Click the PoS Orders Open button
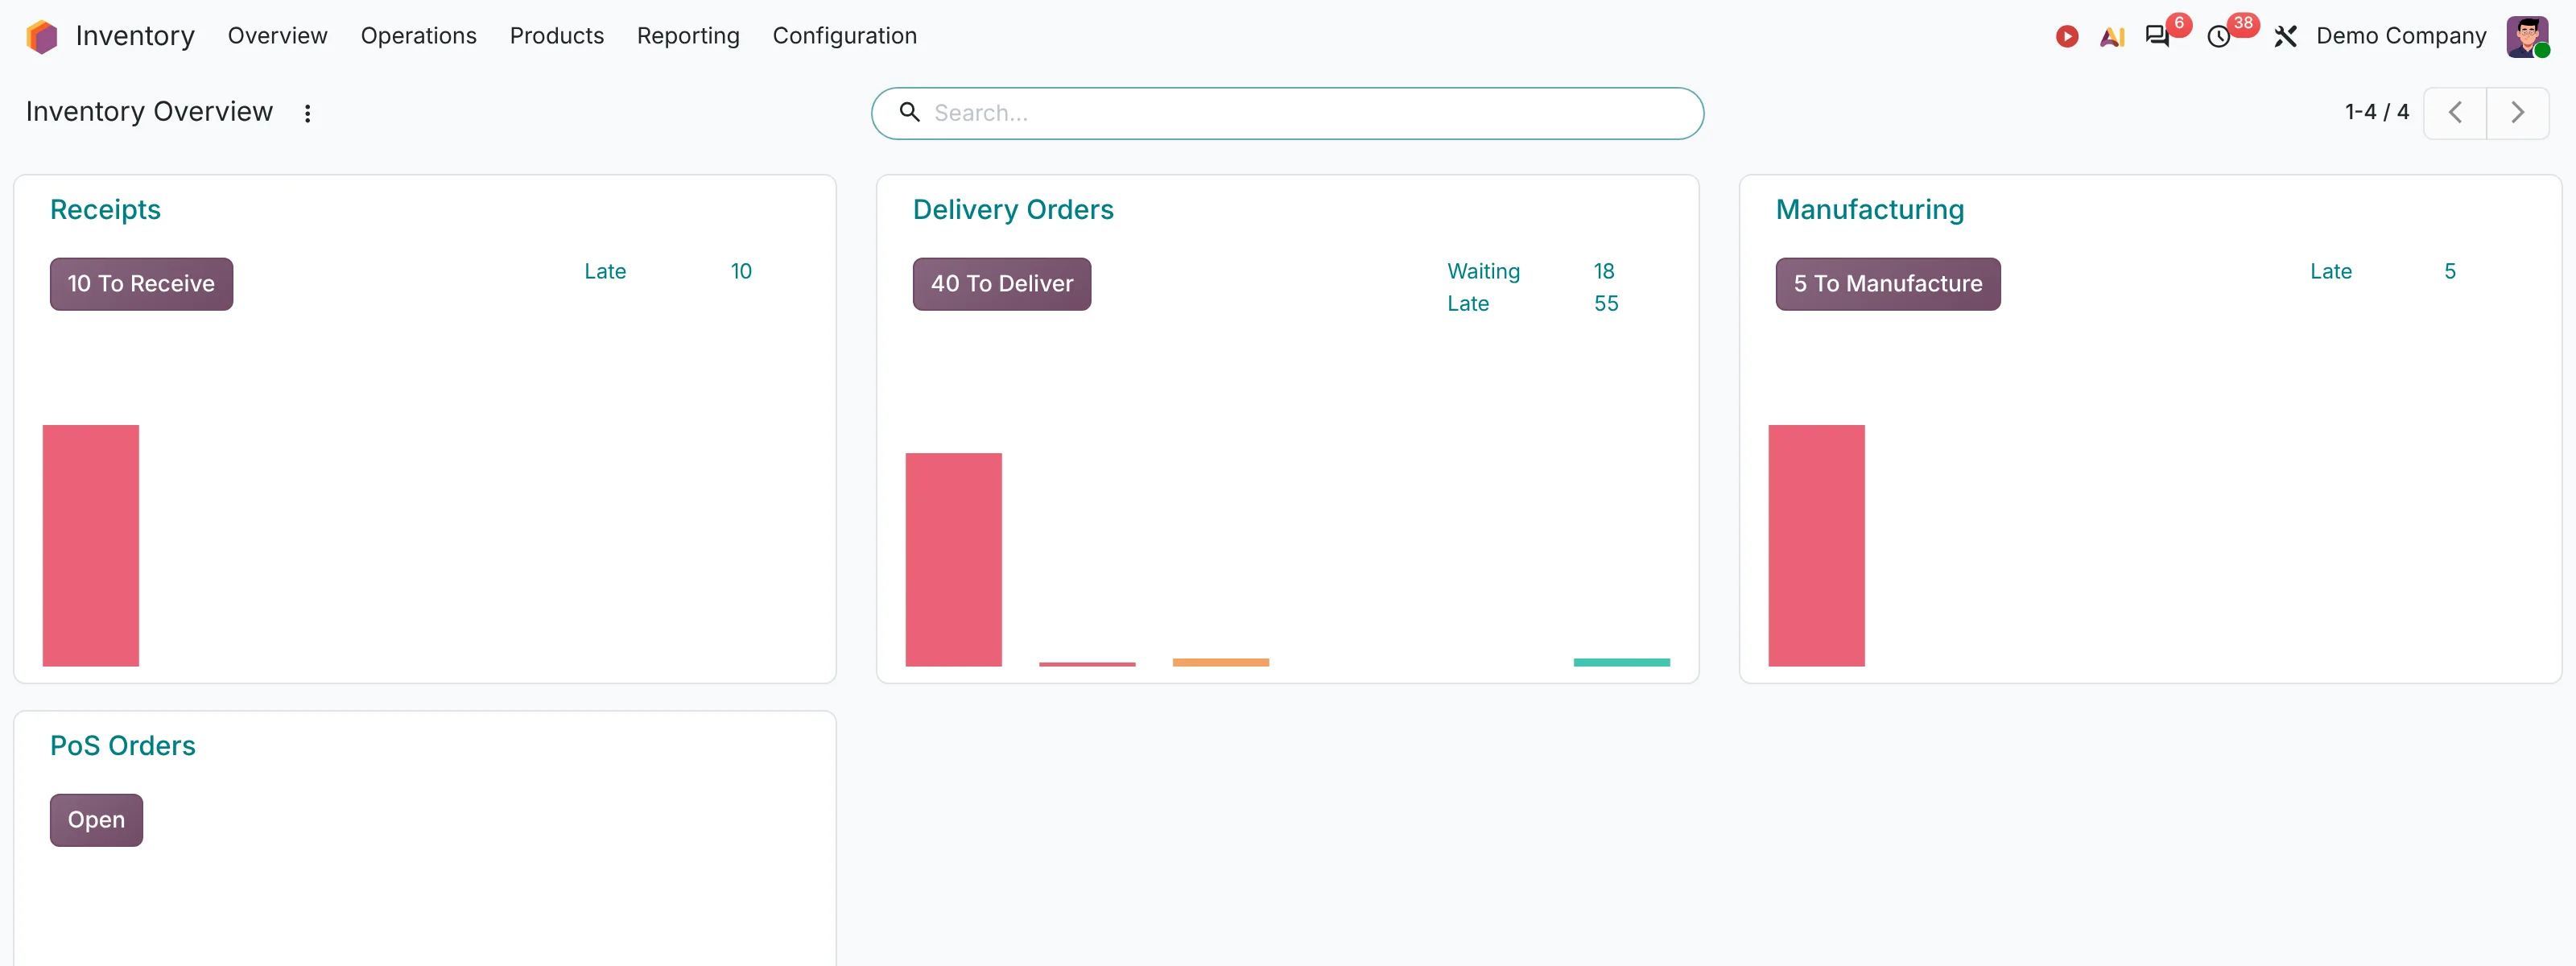The height and width of the screenshot is (966, 2576). point(96,820)
